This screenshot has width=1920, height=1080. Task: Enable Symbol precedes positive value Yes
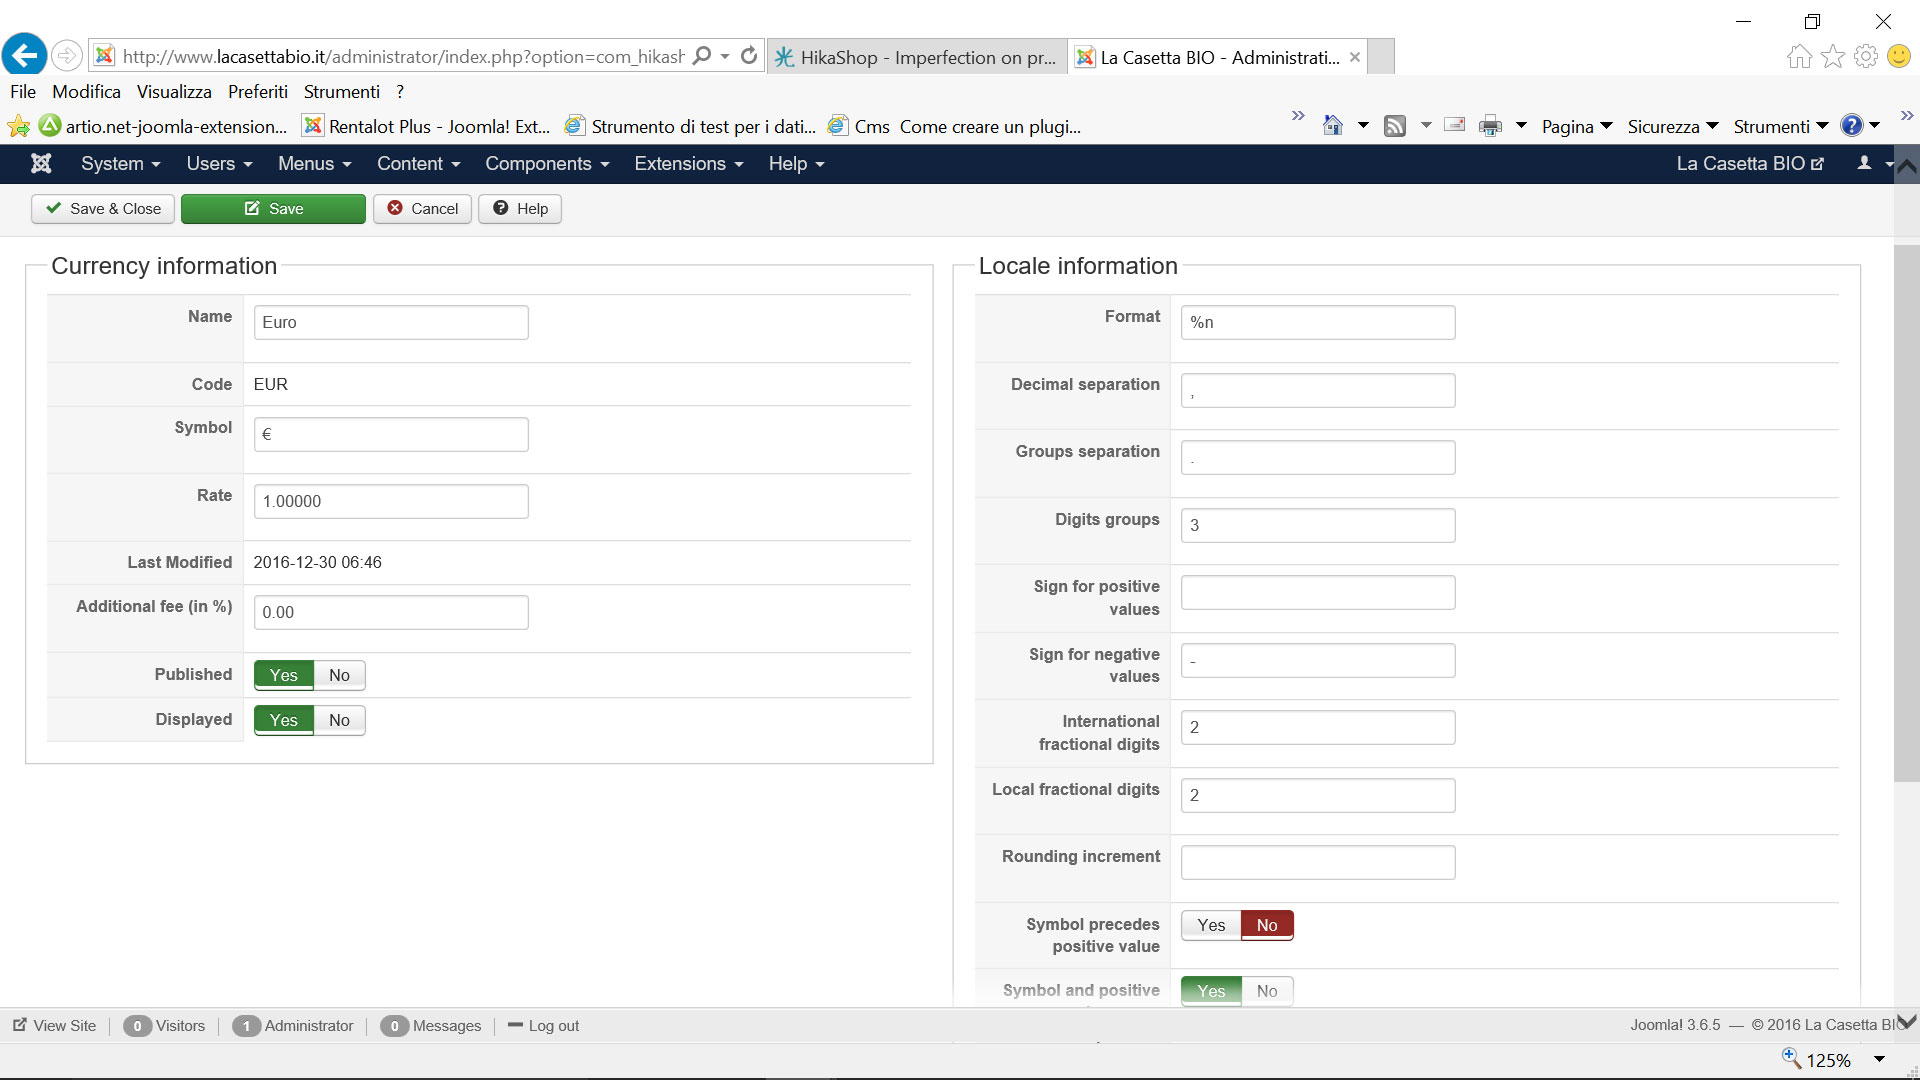(1211, 925)
